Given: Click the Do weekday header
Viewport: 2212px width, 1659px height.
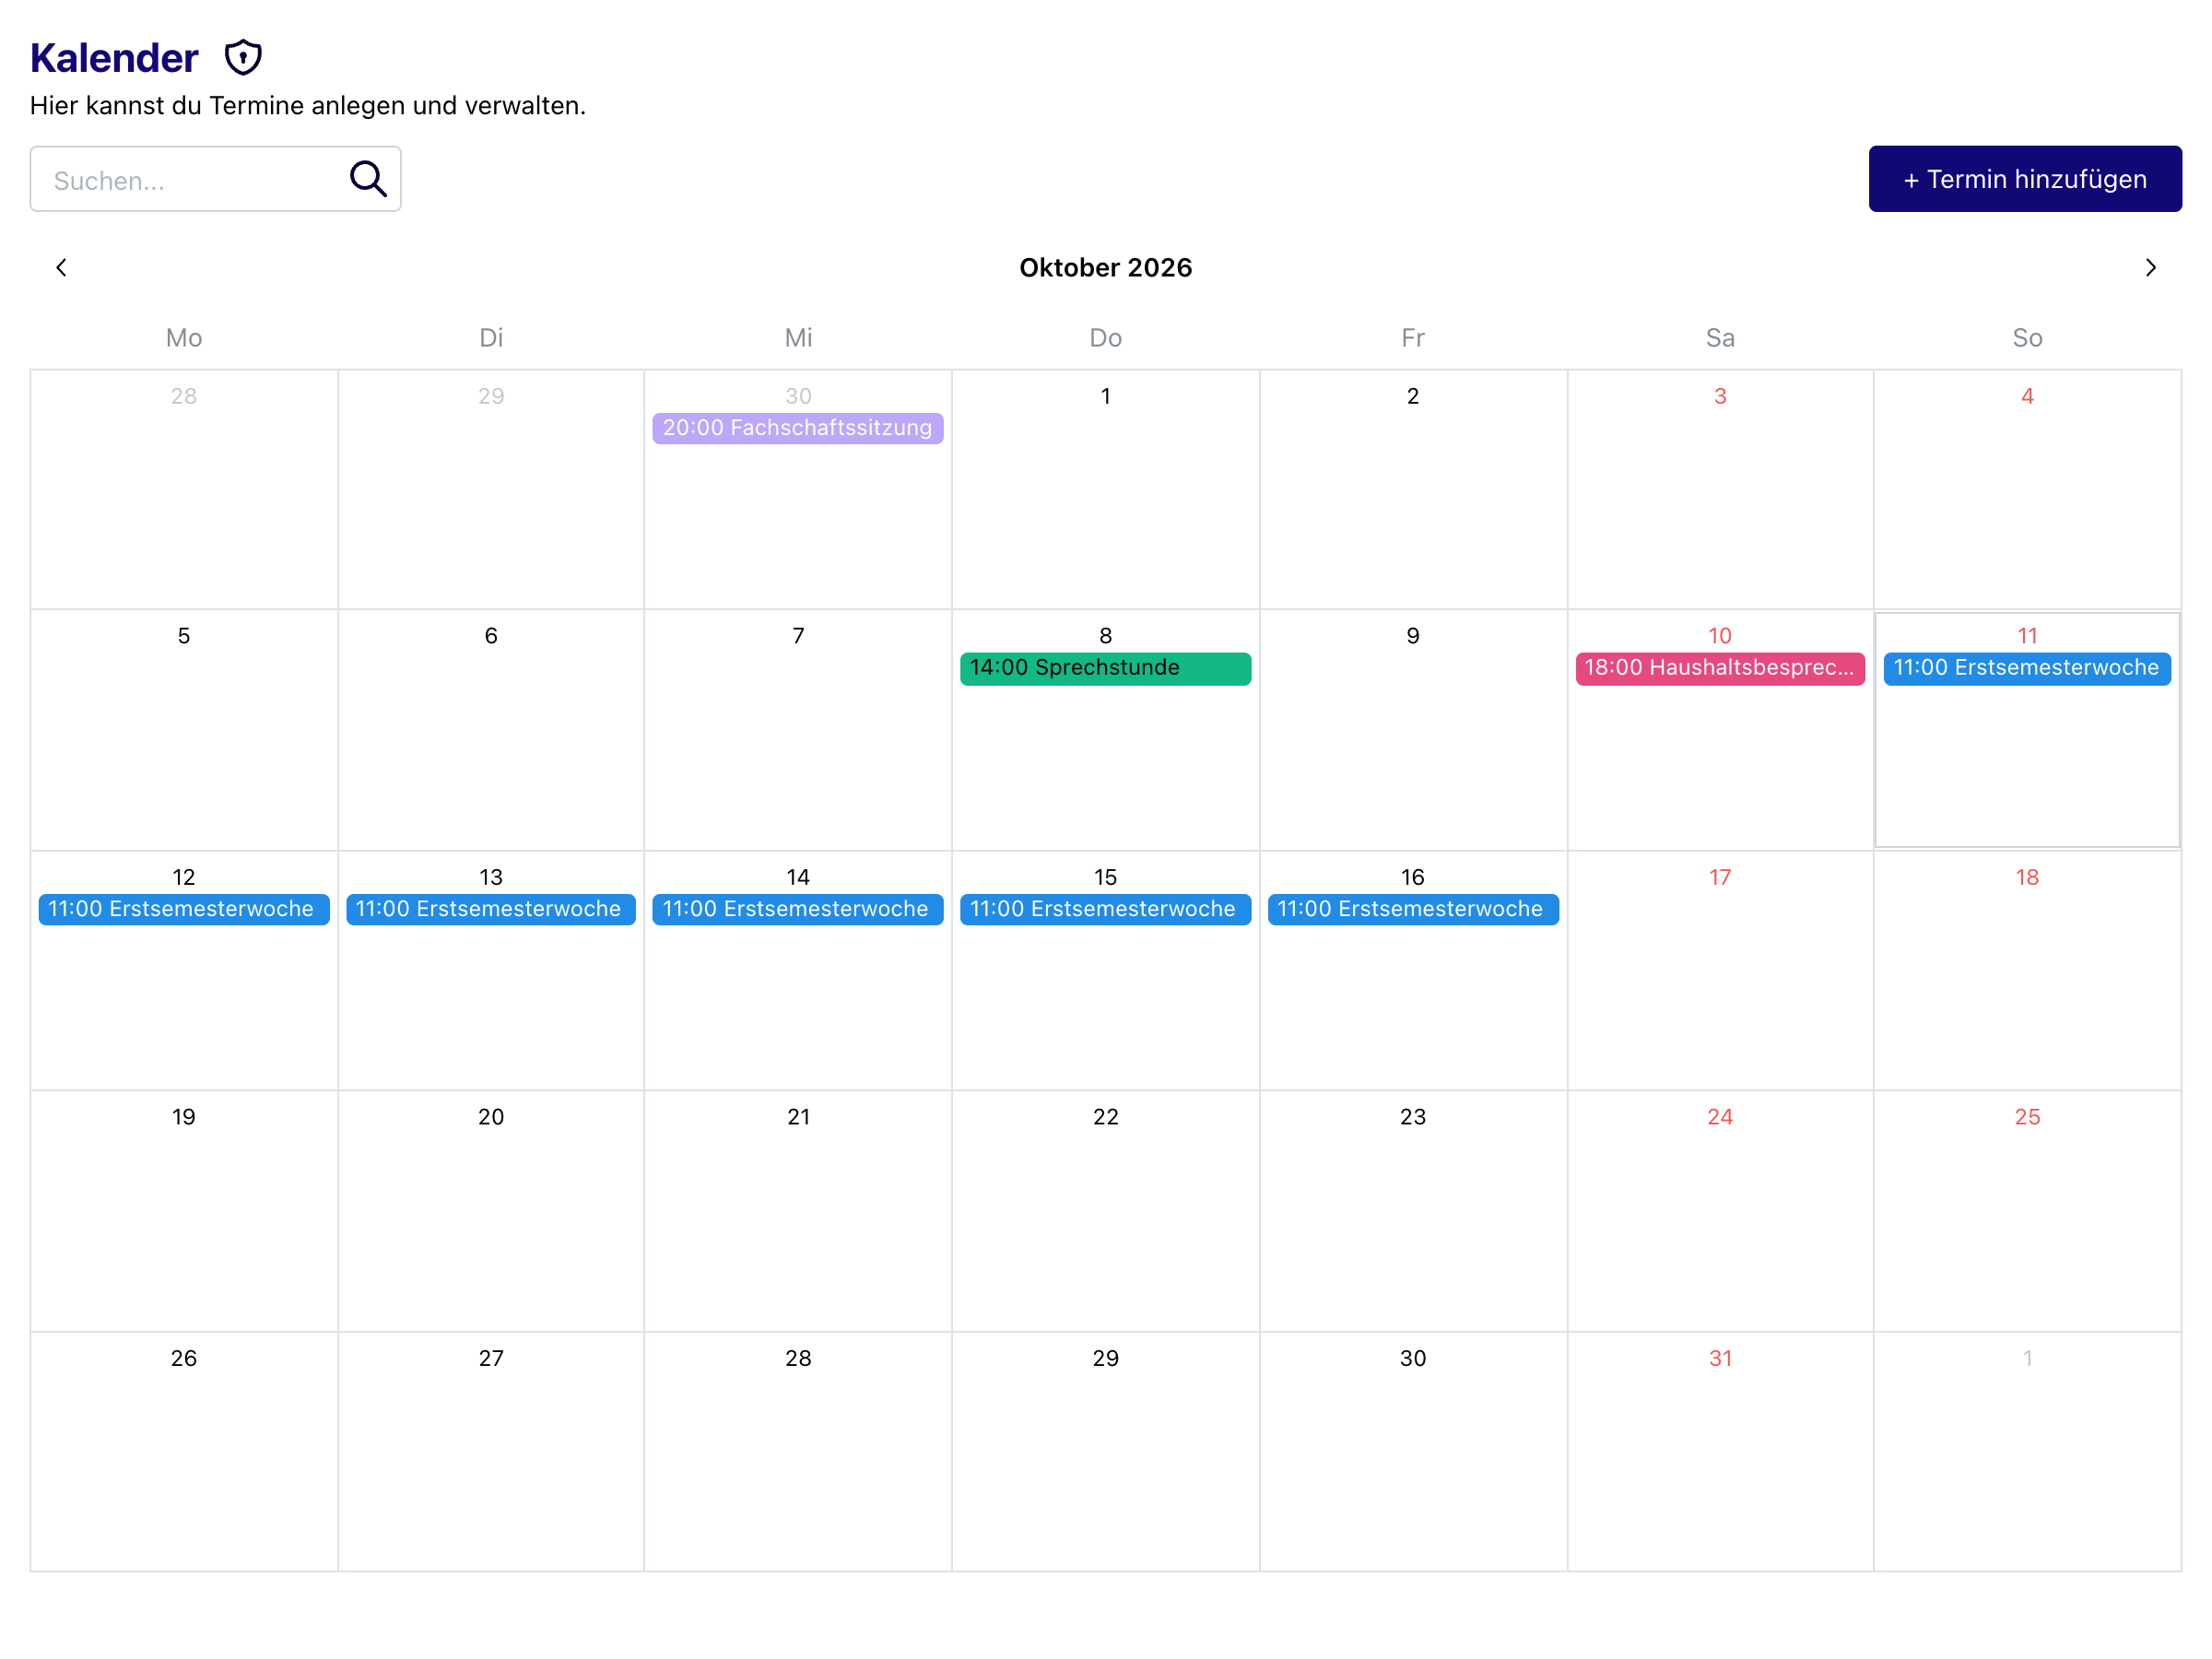Looking at the screenshot, I should point(1105,338).
